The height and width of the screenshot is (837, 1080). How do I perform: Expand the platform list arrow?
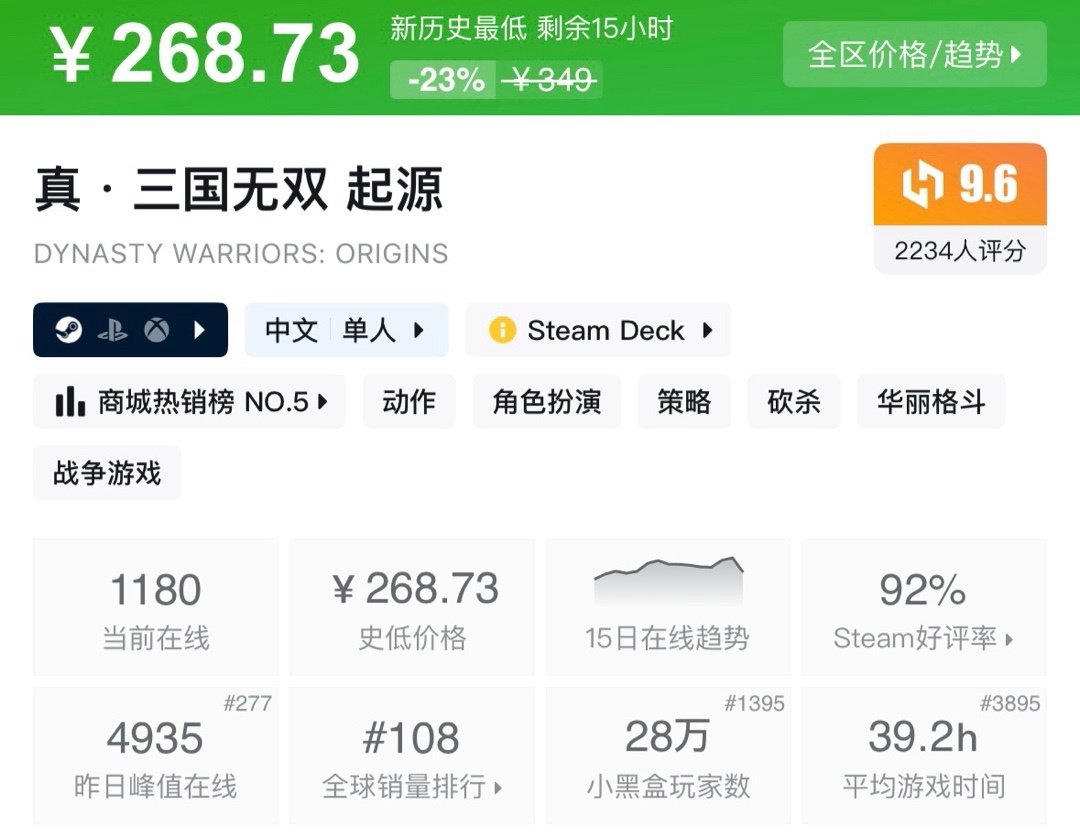pos(199,330)
